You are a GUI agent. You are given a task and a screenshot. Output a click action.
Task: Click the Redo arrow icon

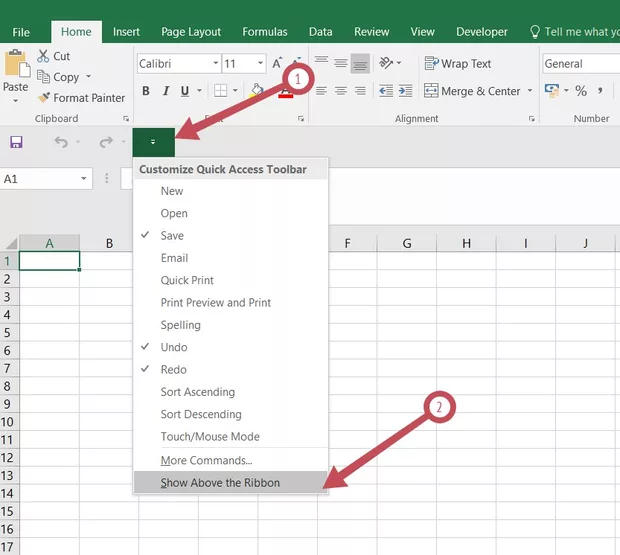tap(105, 143)
